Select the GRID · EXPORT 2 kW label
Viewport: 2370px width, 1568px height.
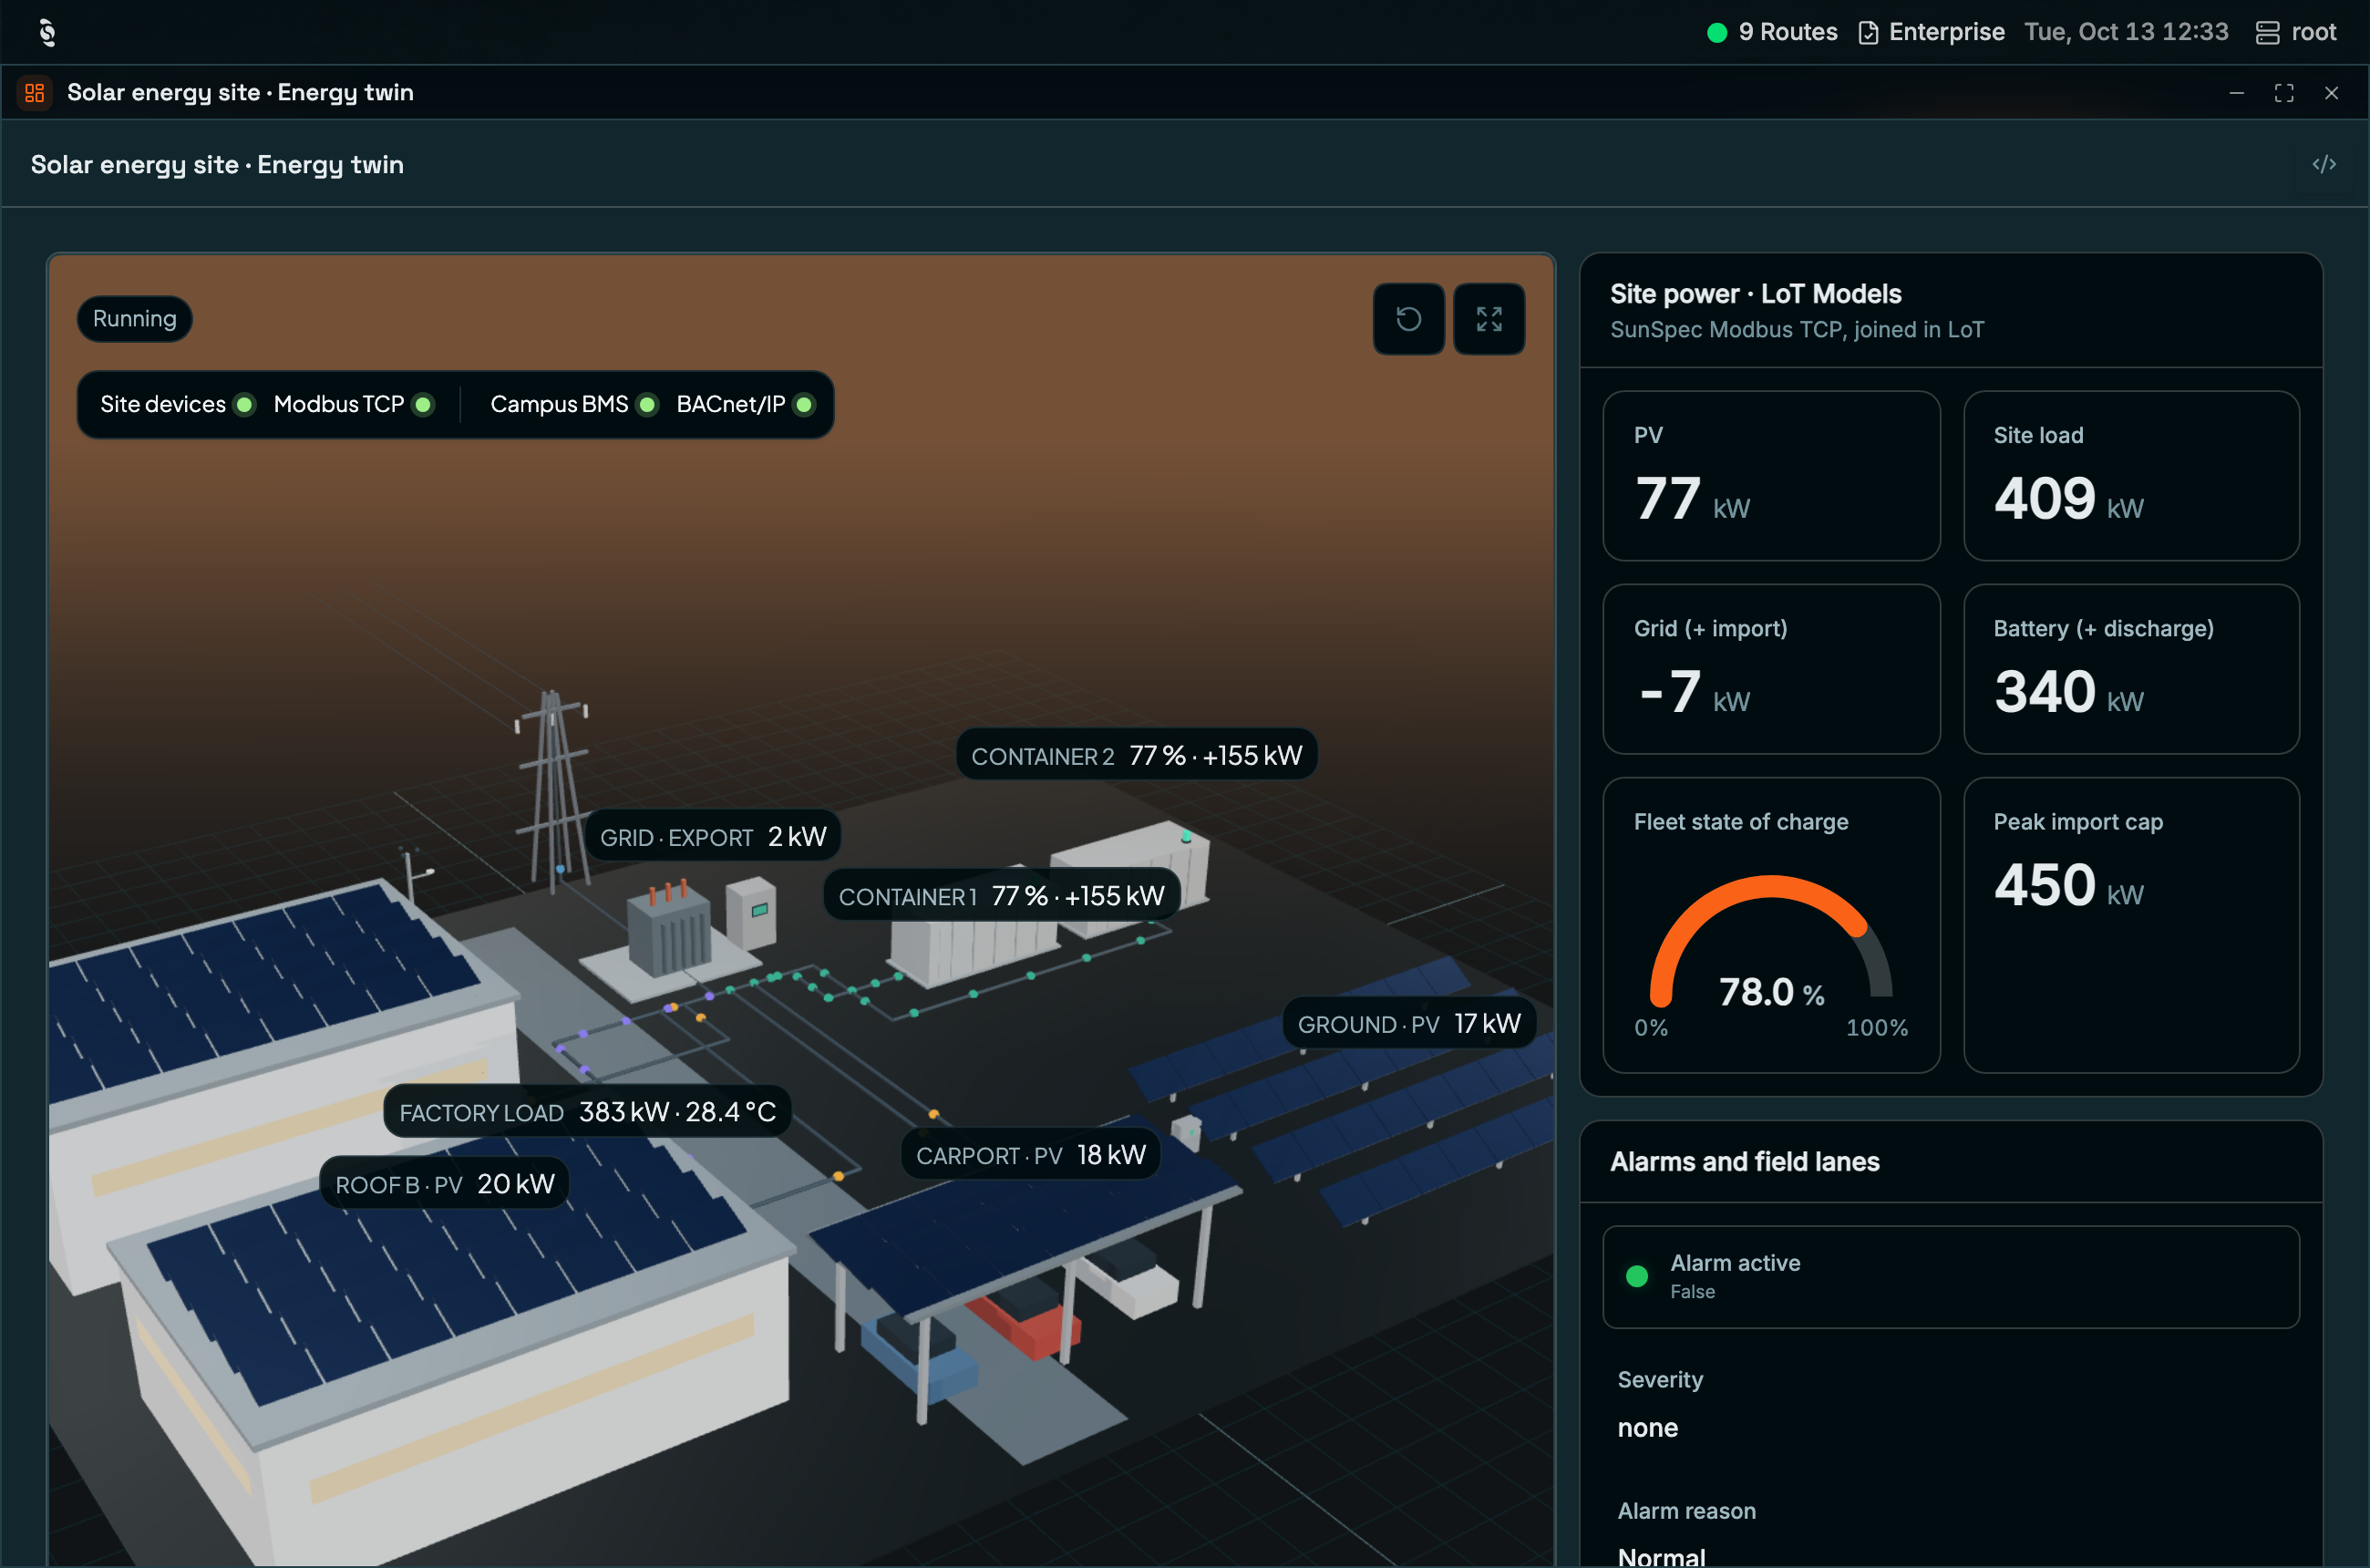tap(713, 837)
